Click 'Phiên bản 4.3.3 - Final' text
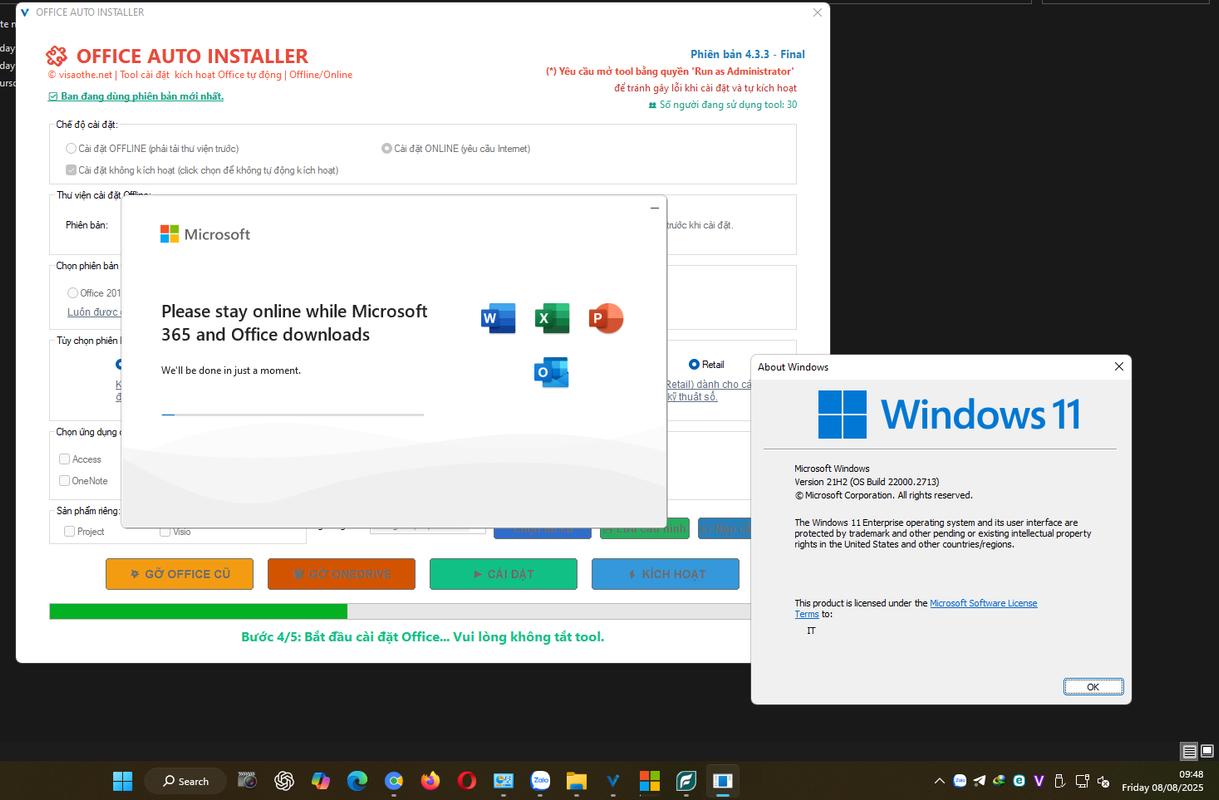Viewport: 1219px width, 800px height. (747, 54)
